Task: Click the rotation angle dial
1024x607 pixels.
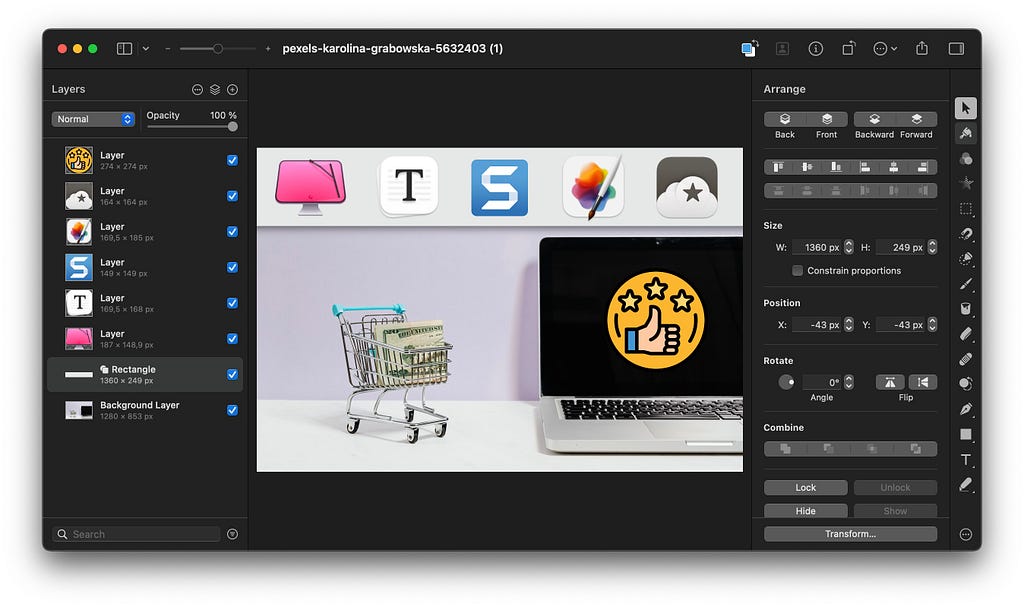Action: point(786,382)
